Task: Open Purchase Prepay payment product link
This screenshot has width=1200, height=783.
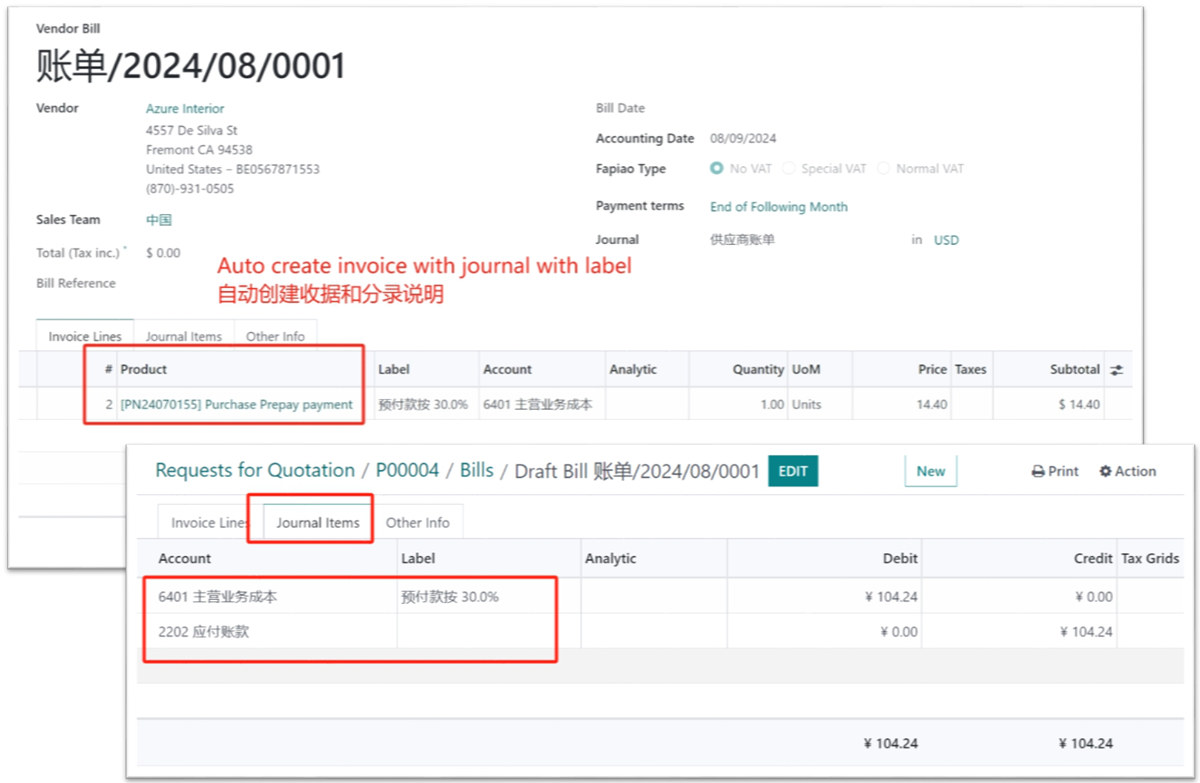Action: click(x=236, y=405)
